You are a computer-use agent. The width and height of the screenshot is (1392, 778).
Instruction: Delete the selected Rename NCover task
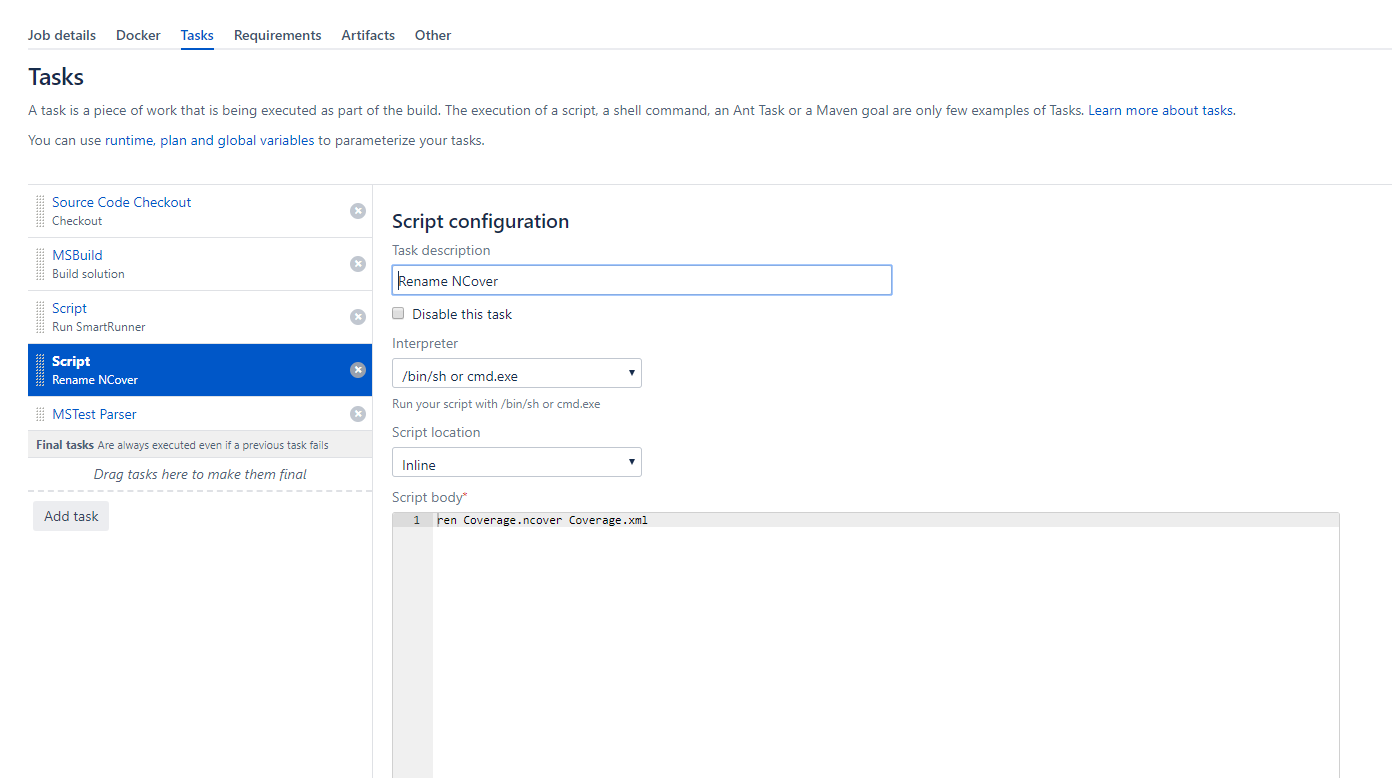pyautogui.click(x=358, y=370)
